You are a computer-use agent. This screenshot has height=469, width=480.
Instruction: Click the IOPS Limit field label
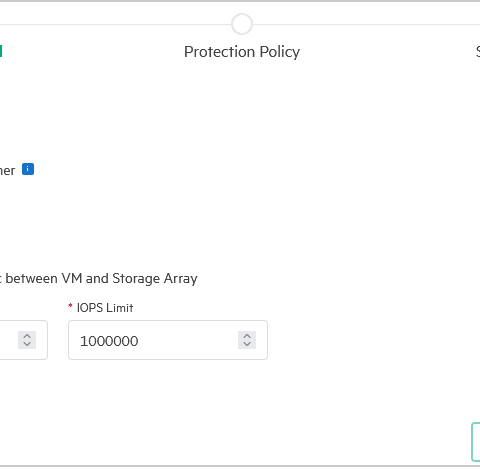(105, 308)
